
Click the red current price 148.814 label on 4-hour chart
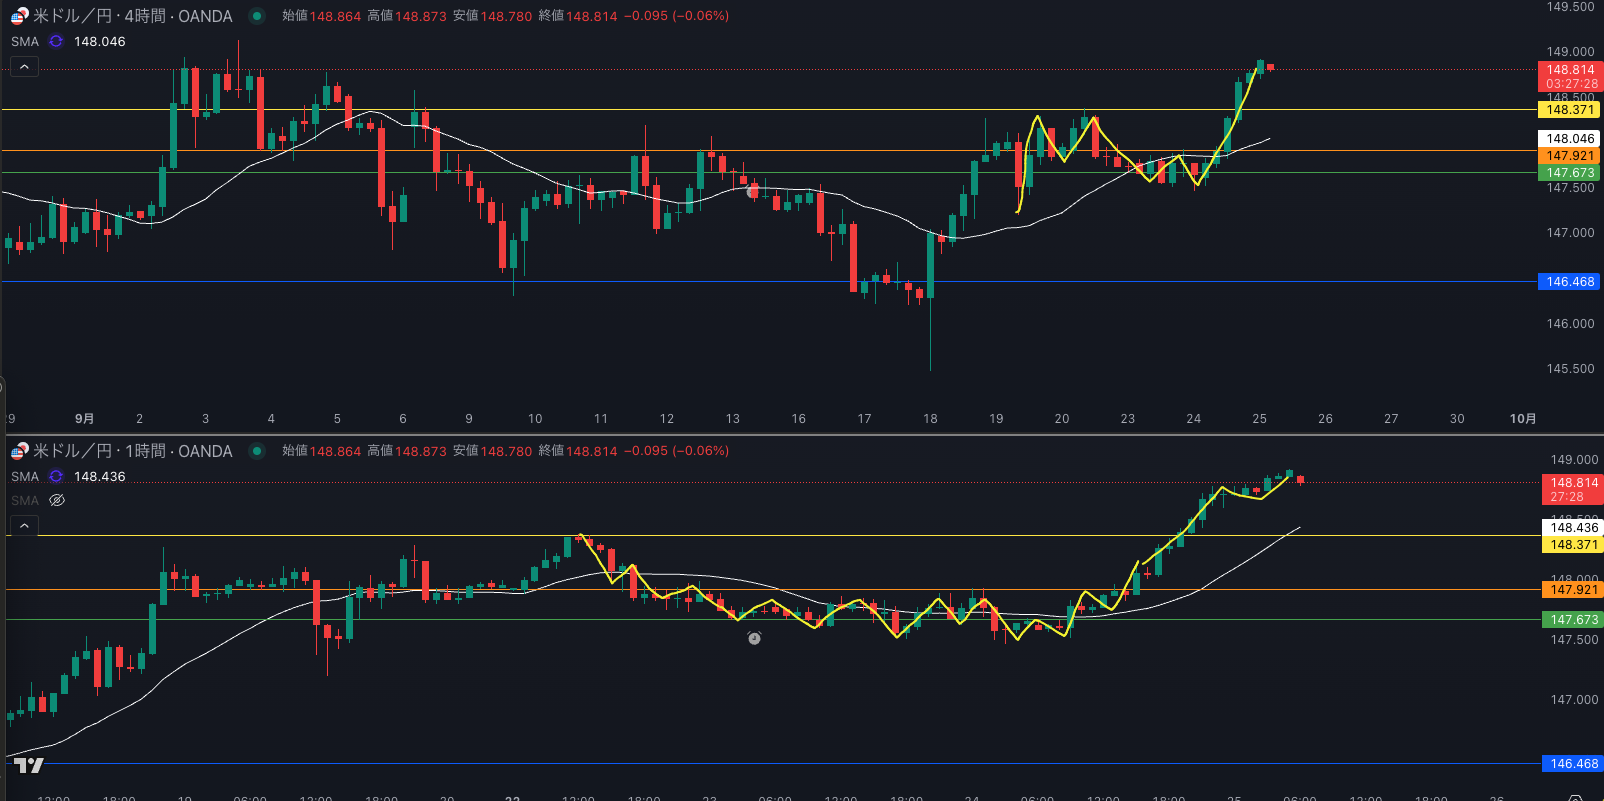1570,70
